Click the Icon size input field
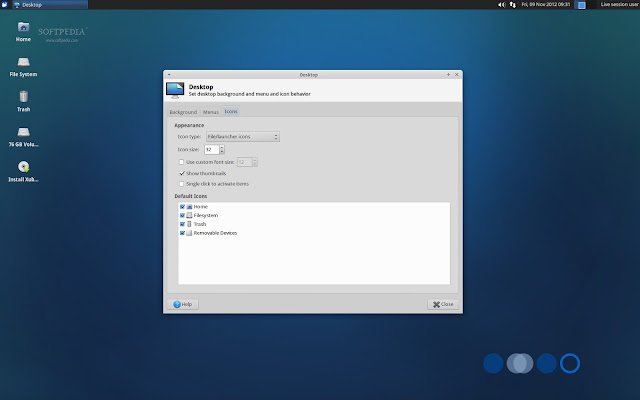 pyautogui.click(x=212, y=150)
